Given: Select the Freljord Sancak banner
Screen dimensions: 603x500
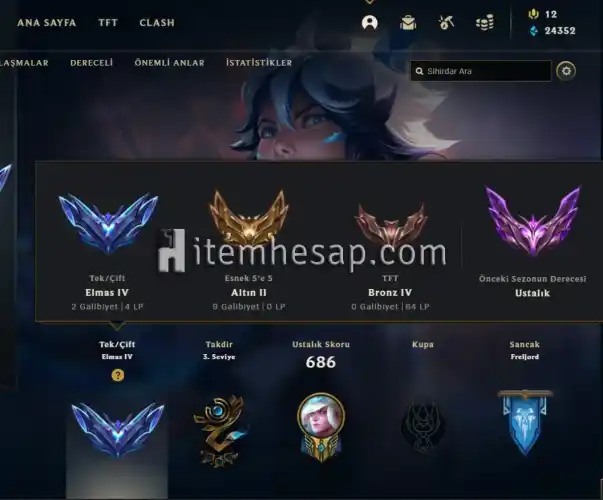Looking at the screenshot, I should pyautogui.click(x=525, y=422).
